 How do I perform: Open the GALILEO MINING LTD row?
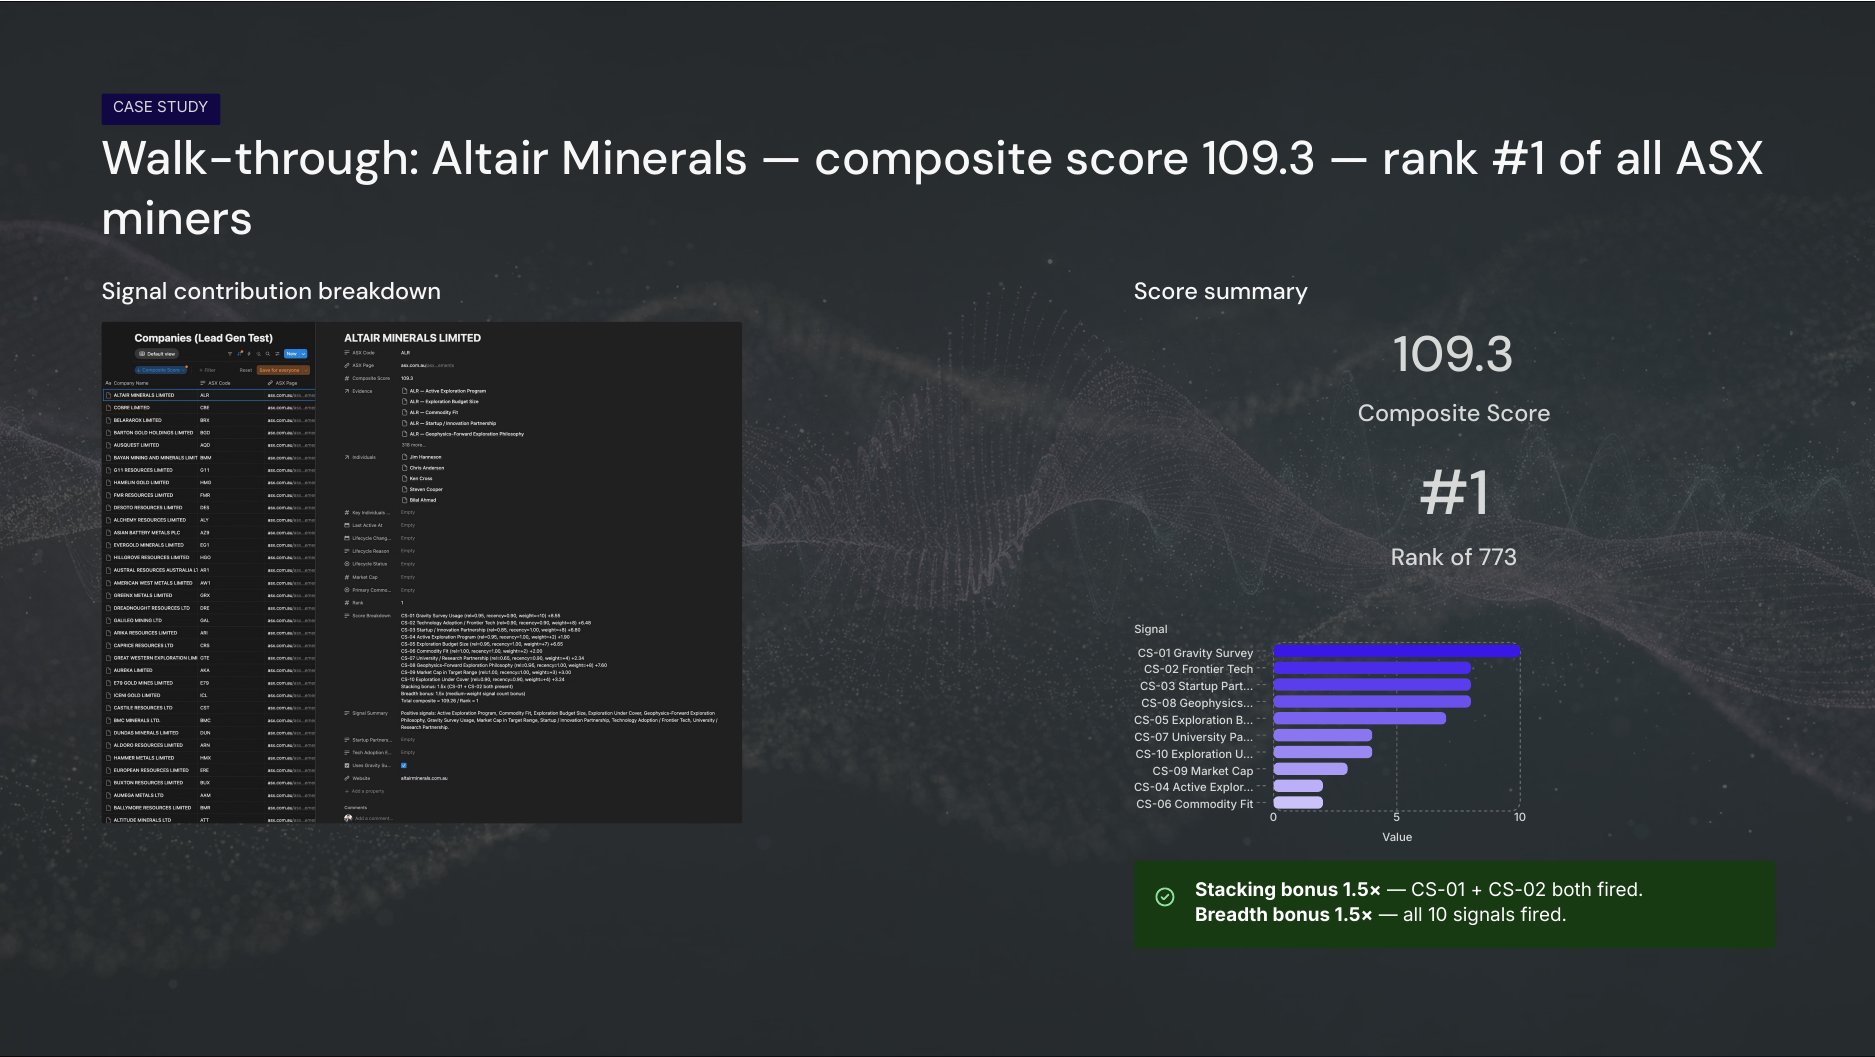[x=209, y=620]
